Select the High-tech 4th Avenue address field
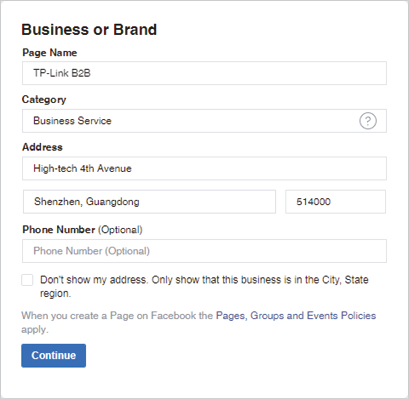The width and height of the screenshot is (409, 399). coord(204,168)
